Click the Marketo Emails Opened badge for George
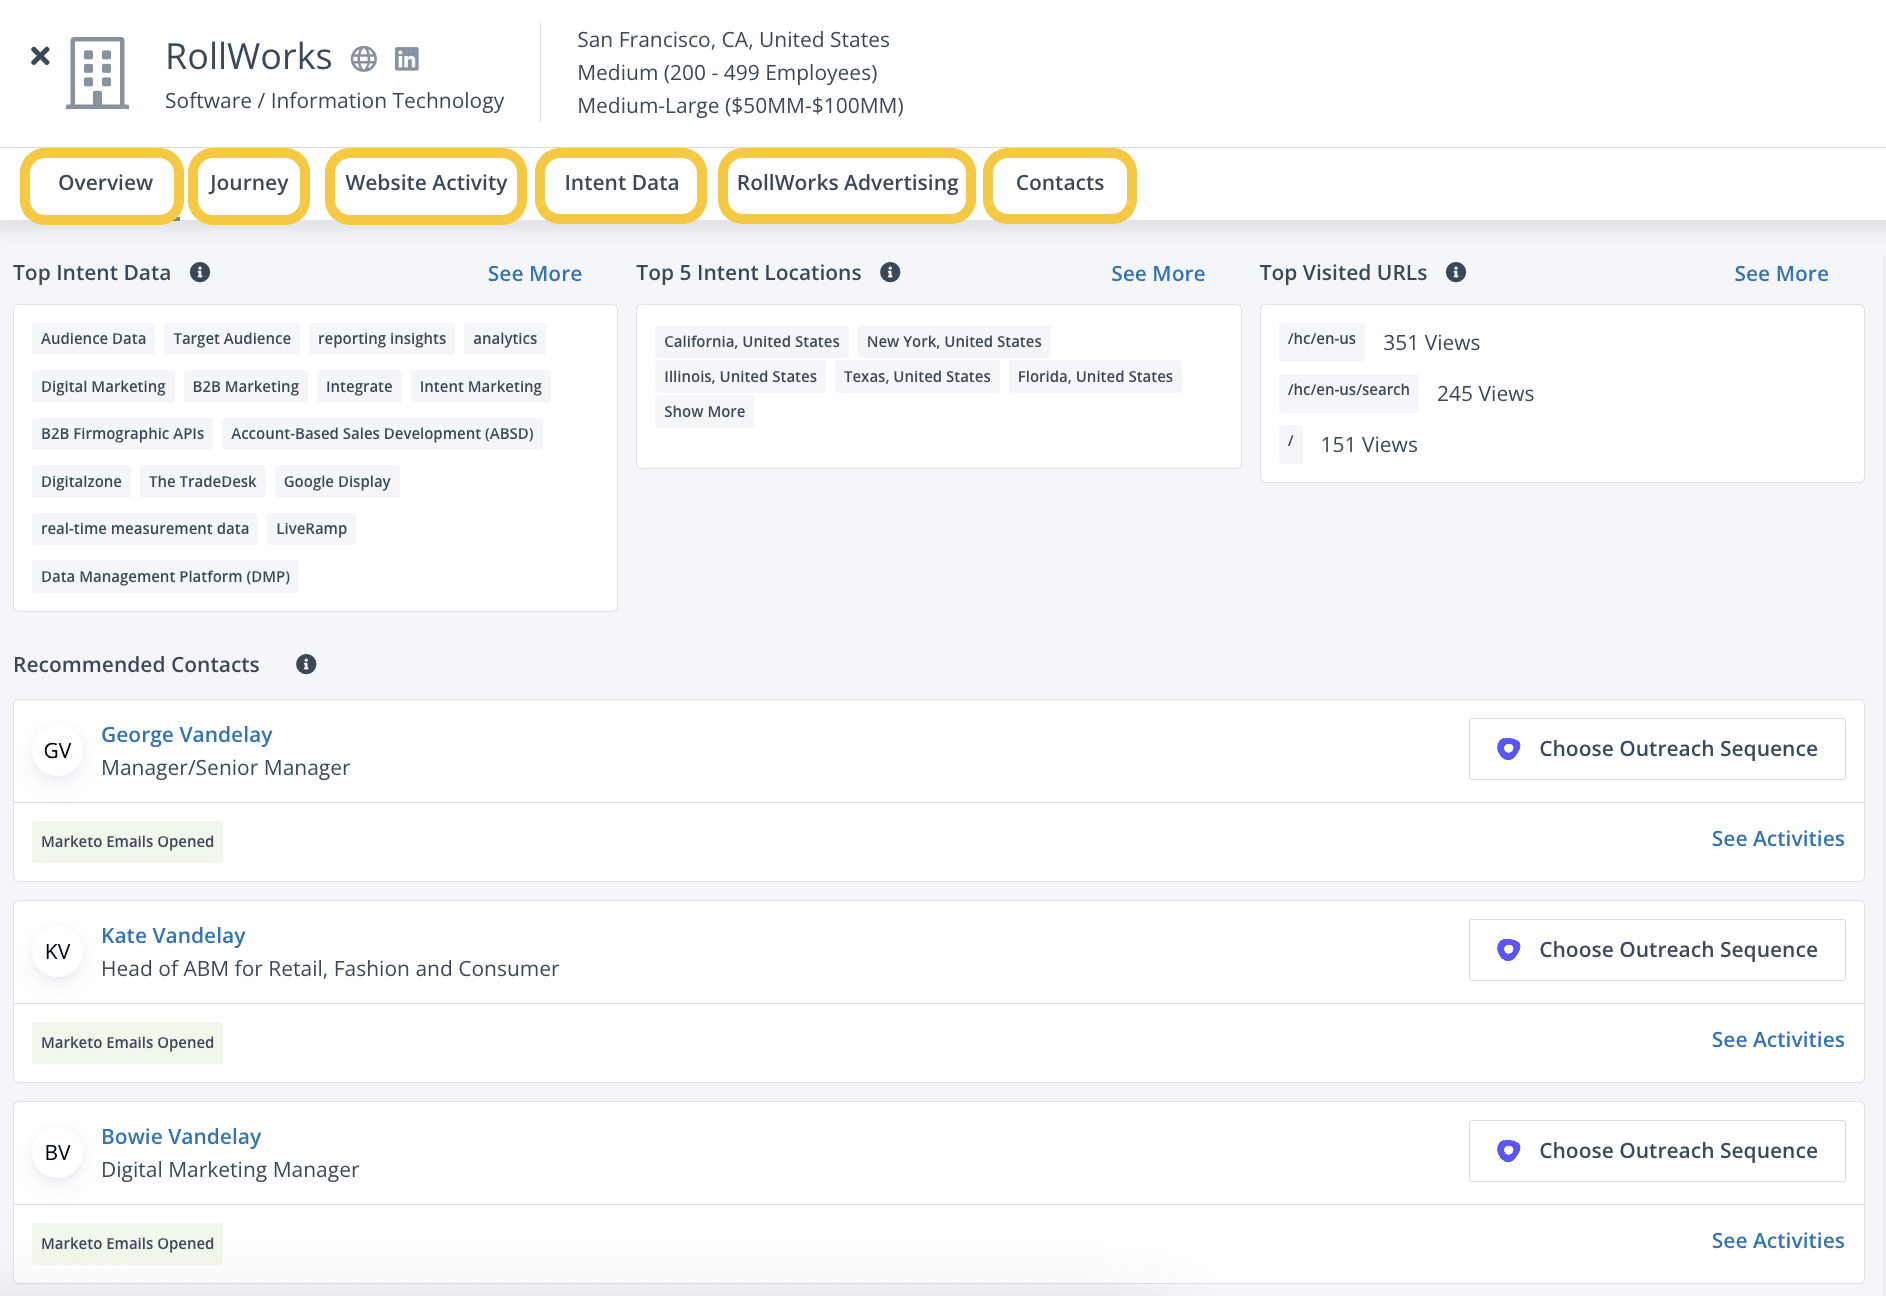The image size is (1886, 1296). 126,840
